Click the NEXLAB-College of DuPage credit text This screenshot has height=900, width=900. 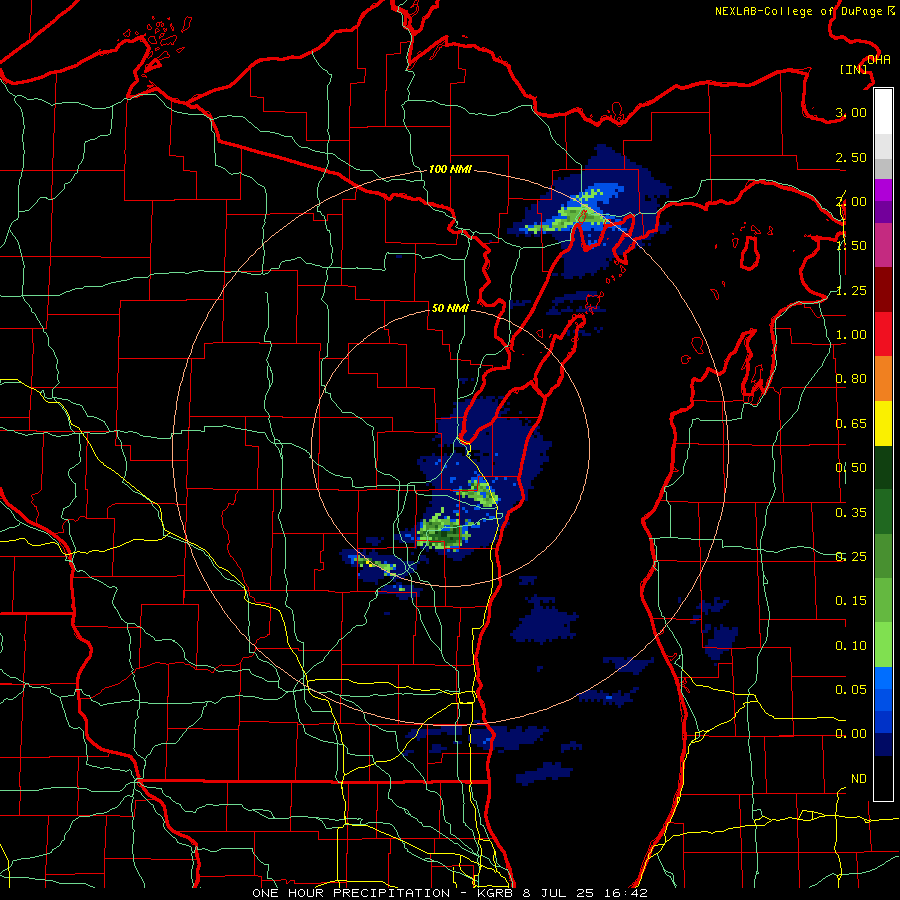coord(801,11)
